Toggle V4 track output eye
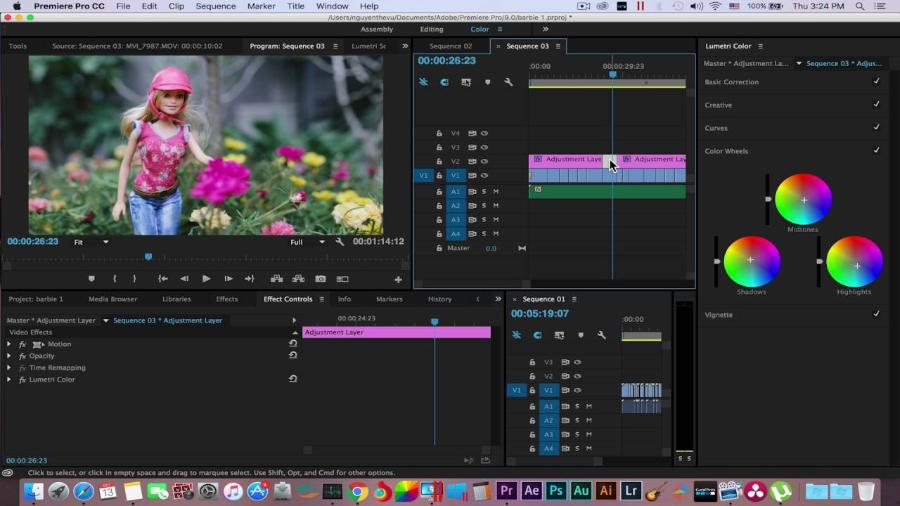900x506 pixels. [x=484, y=133]
